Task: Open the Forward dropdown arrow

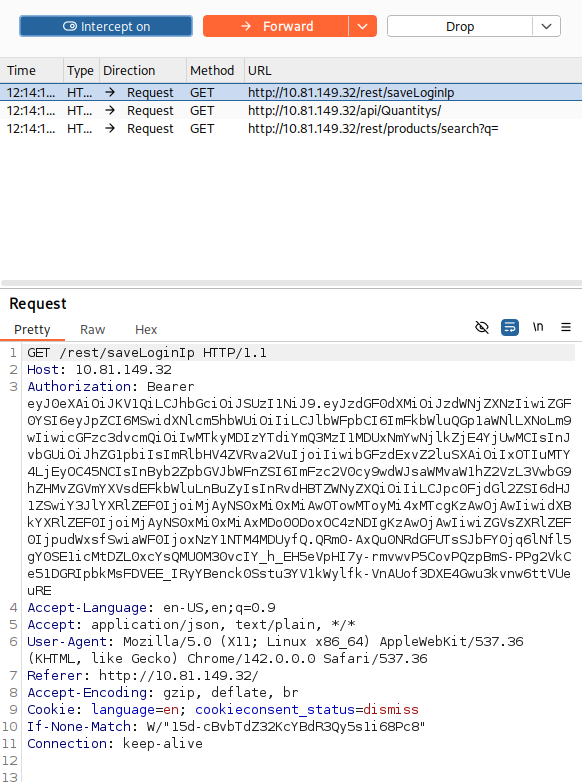Action: pyautogui.click(x=363, y=26)
